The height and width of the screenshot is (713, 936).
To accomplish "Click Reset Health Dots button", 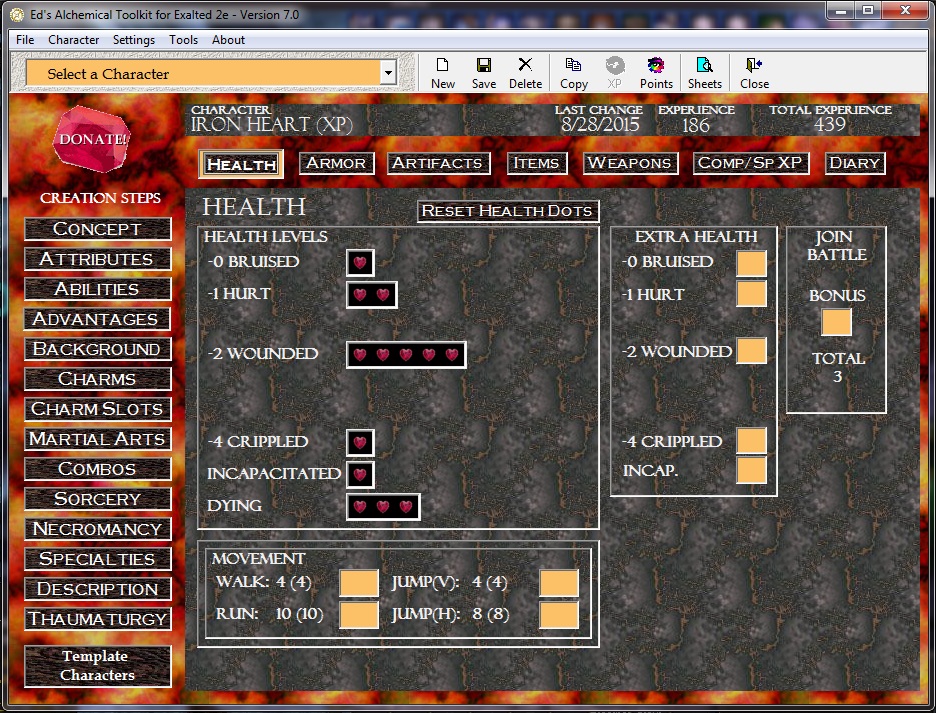I will (x=507, y=211).
